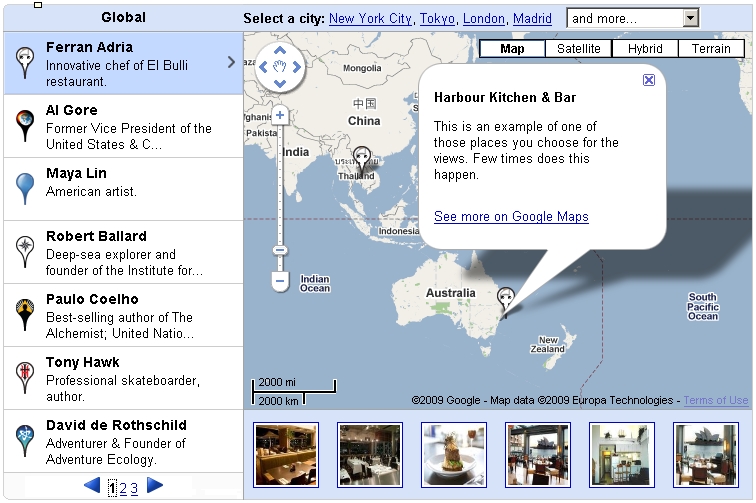
Task: Select Tony Hawk list entry name
Action: [x=82, y=362]
